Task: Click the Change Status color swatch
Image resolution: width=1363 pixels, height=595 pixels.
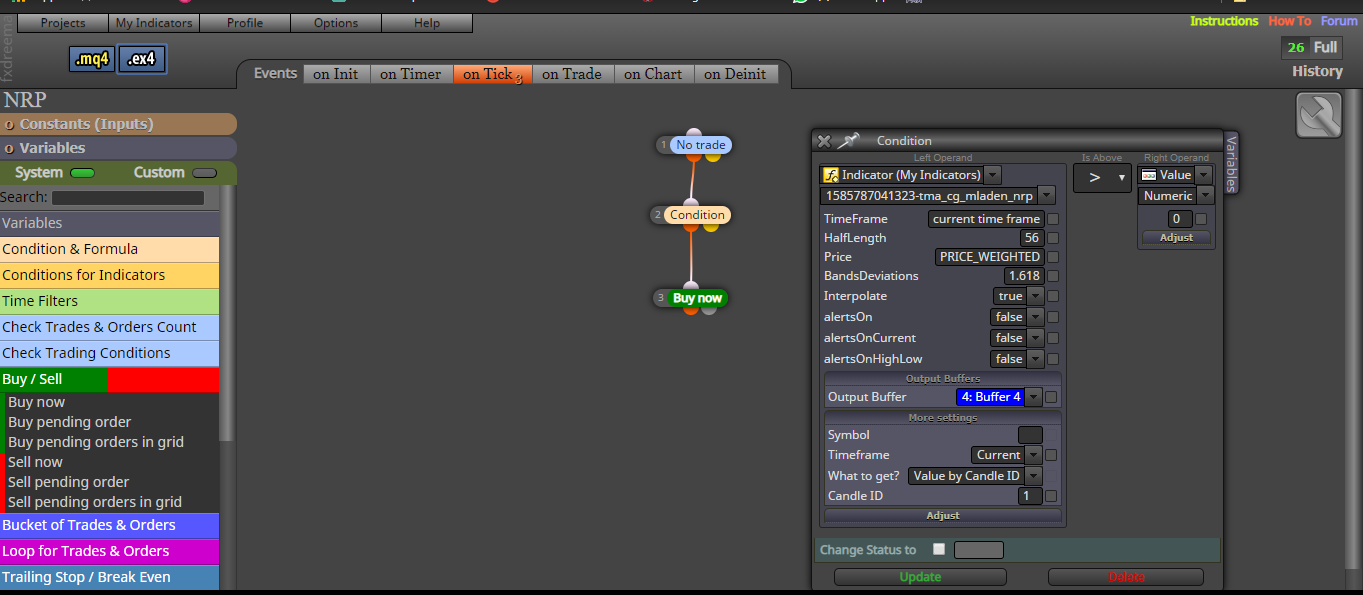Action: tap(978, 550)
